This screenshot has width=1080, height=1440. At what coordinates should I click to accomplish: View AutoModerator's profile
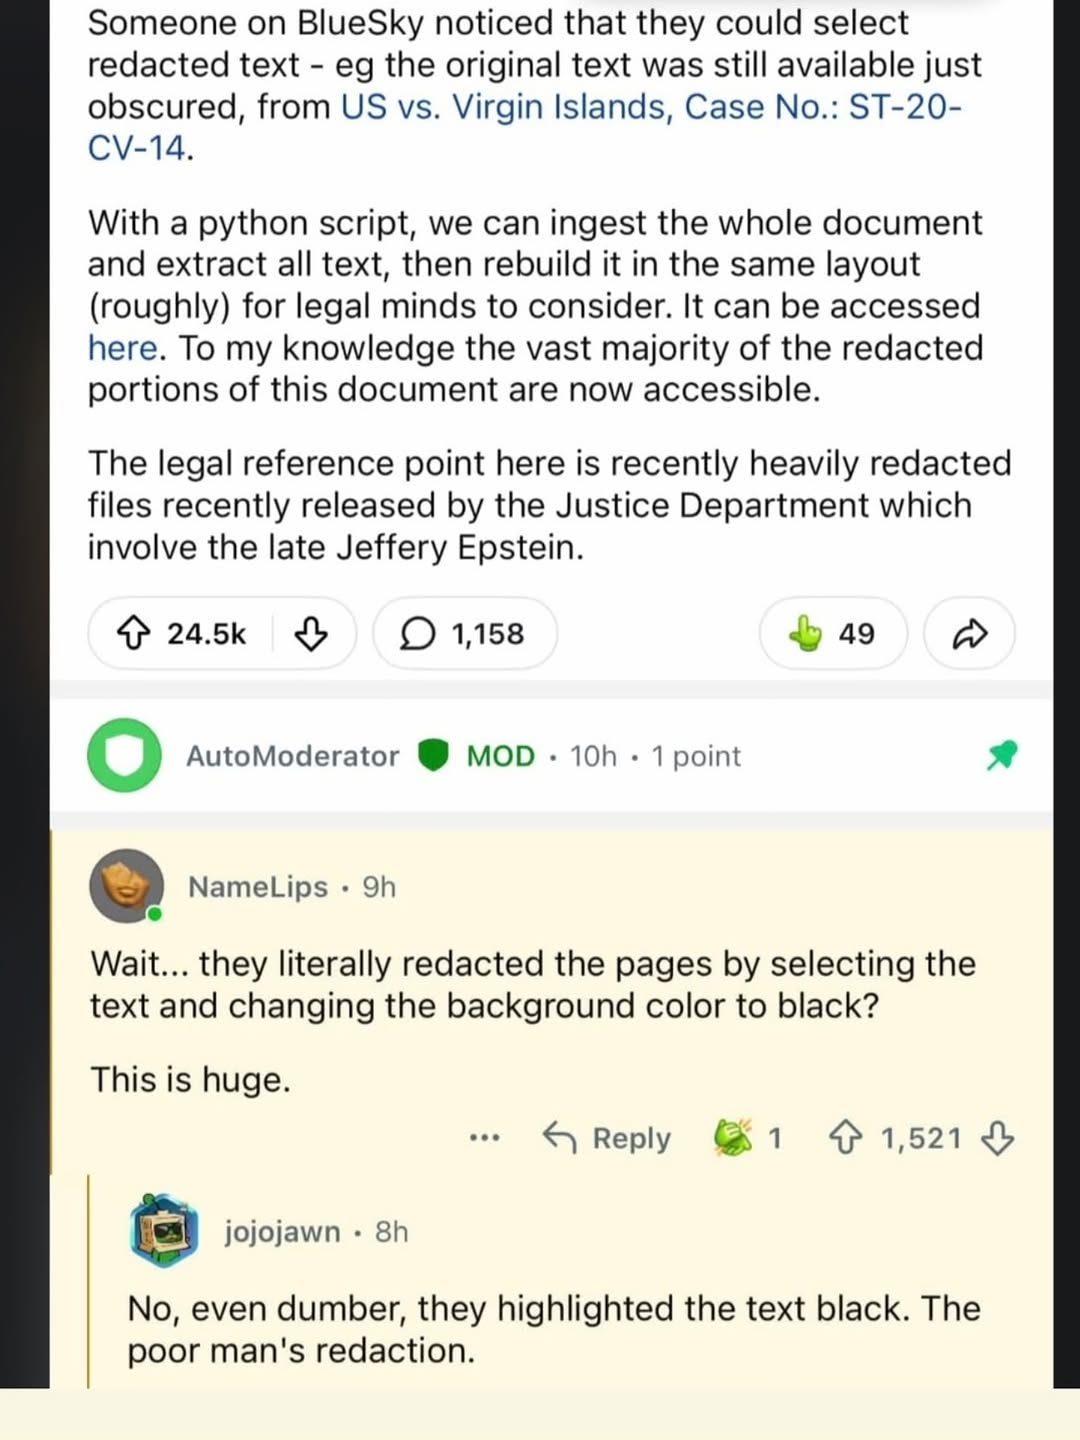coord(291,755)
